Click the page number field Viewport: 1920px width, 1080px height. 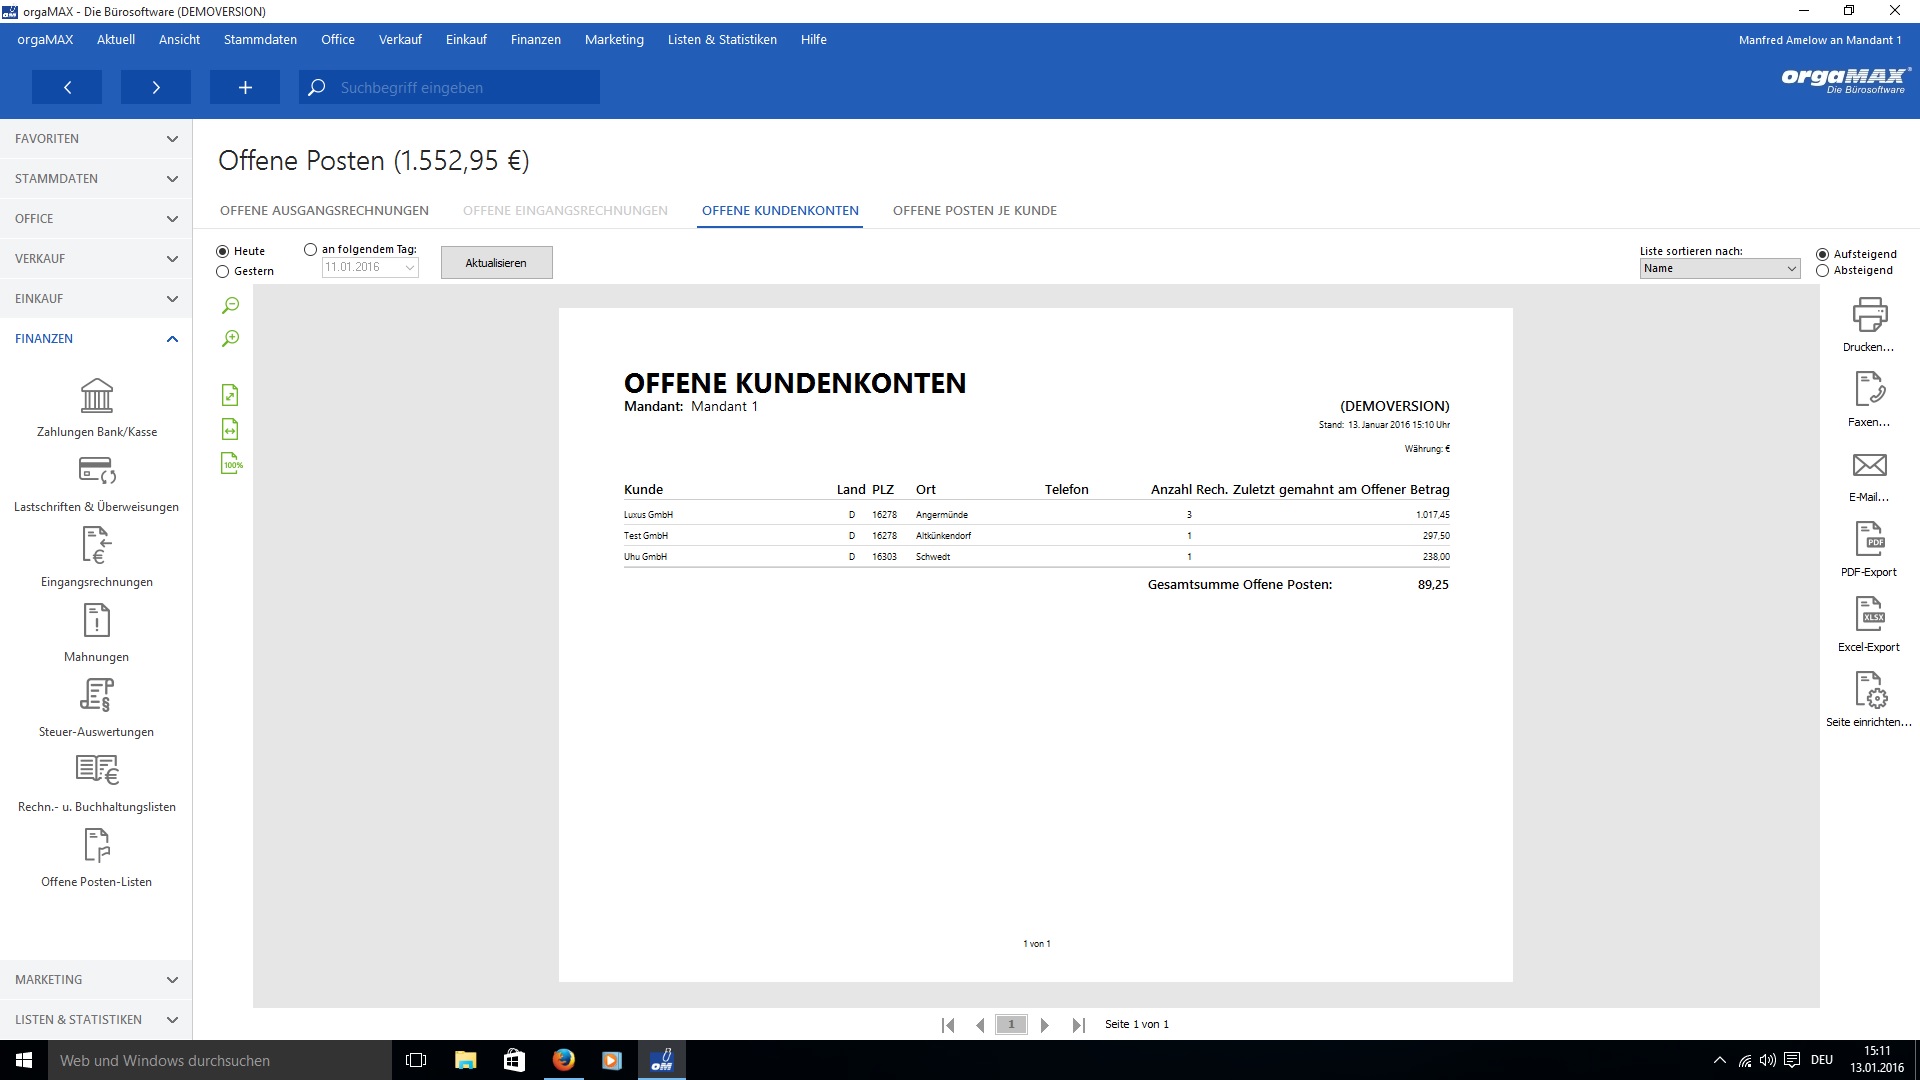pyautogui.click(x=1011, y=1025)
